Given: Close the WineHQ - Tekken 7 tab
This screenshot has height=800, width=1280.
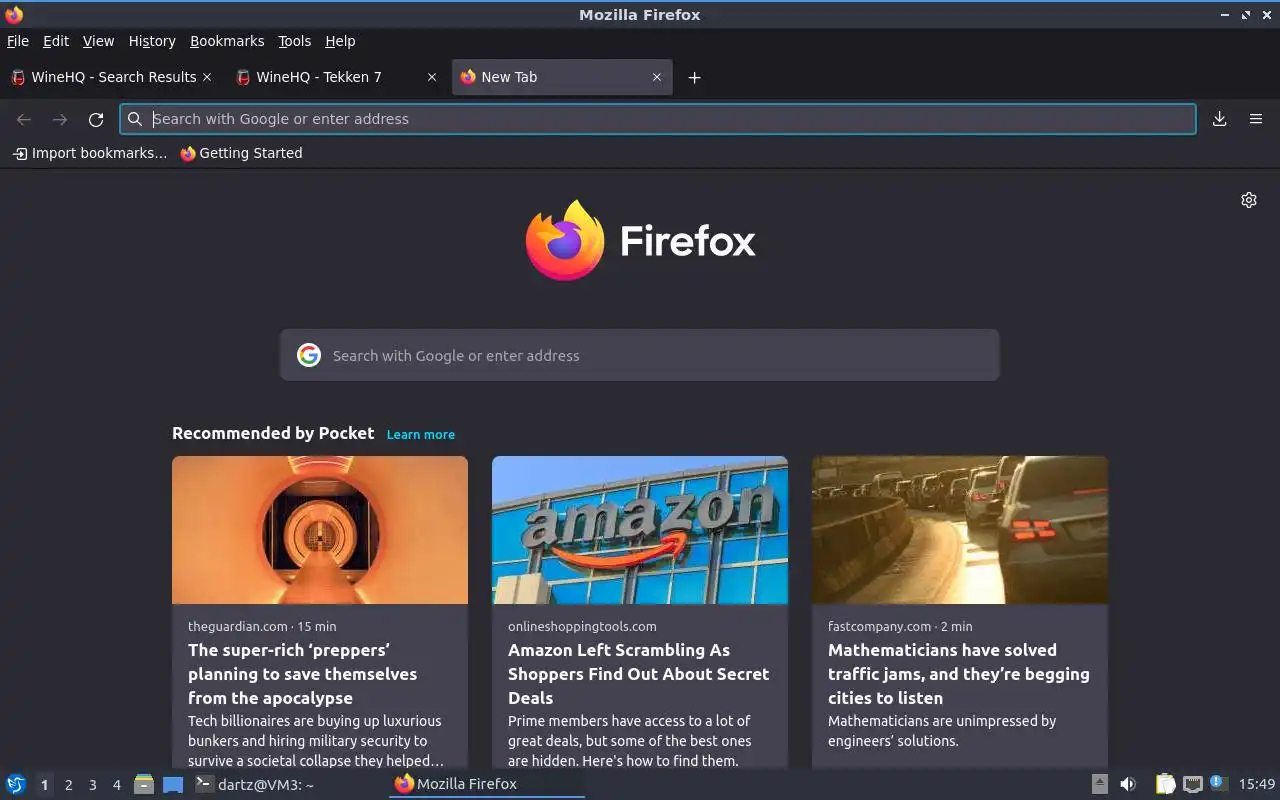Looking at the screenshot, I should 432,77.
